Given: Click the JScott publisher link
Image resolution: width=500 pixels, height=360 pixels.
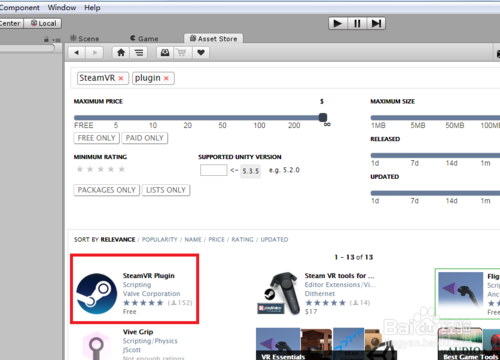Looking at the screenshot, I should (132, 350).
